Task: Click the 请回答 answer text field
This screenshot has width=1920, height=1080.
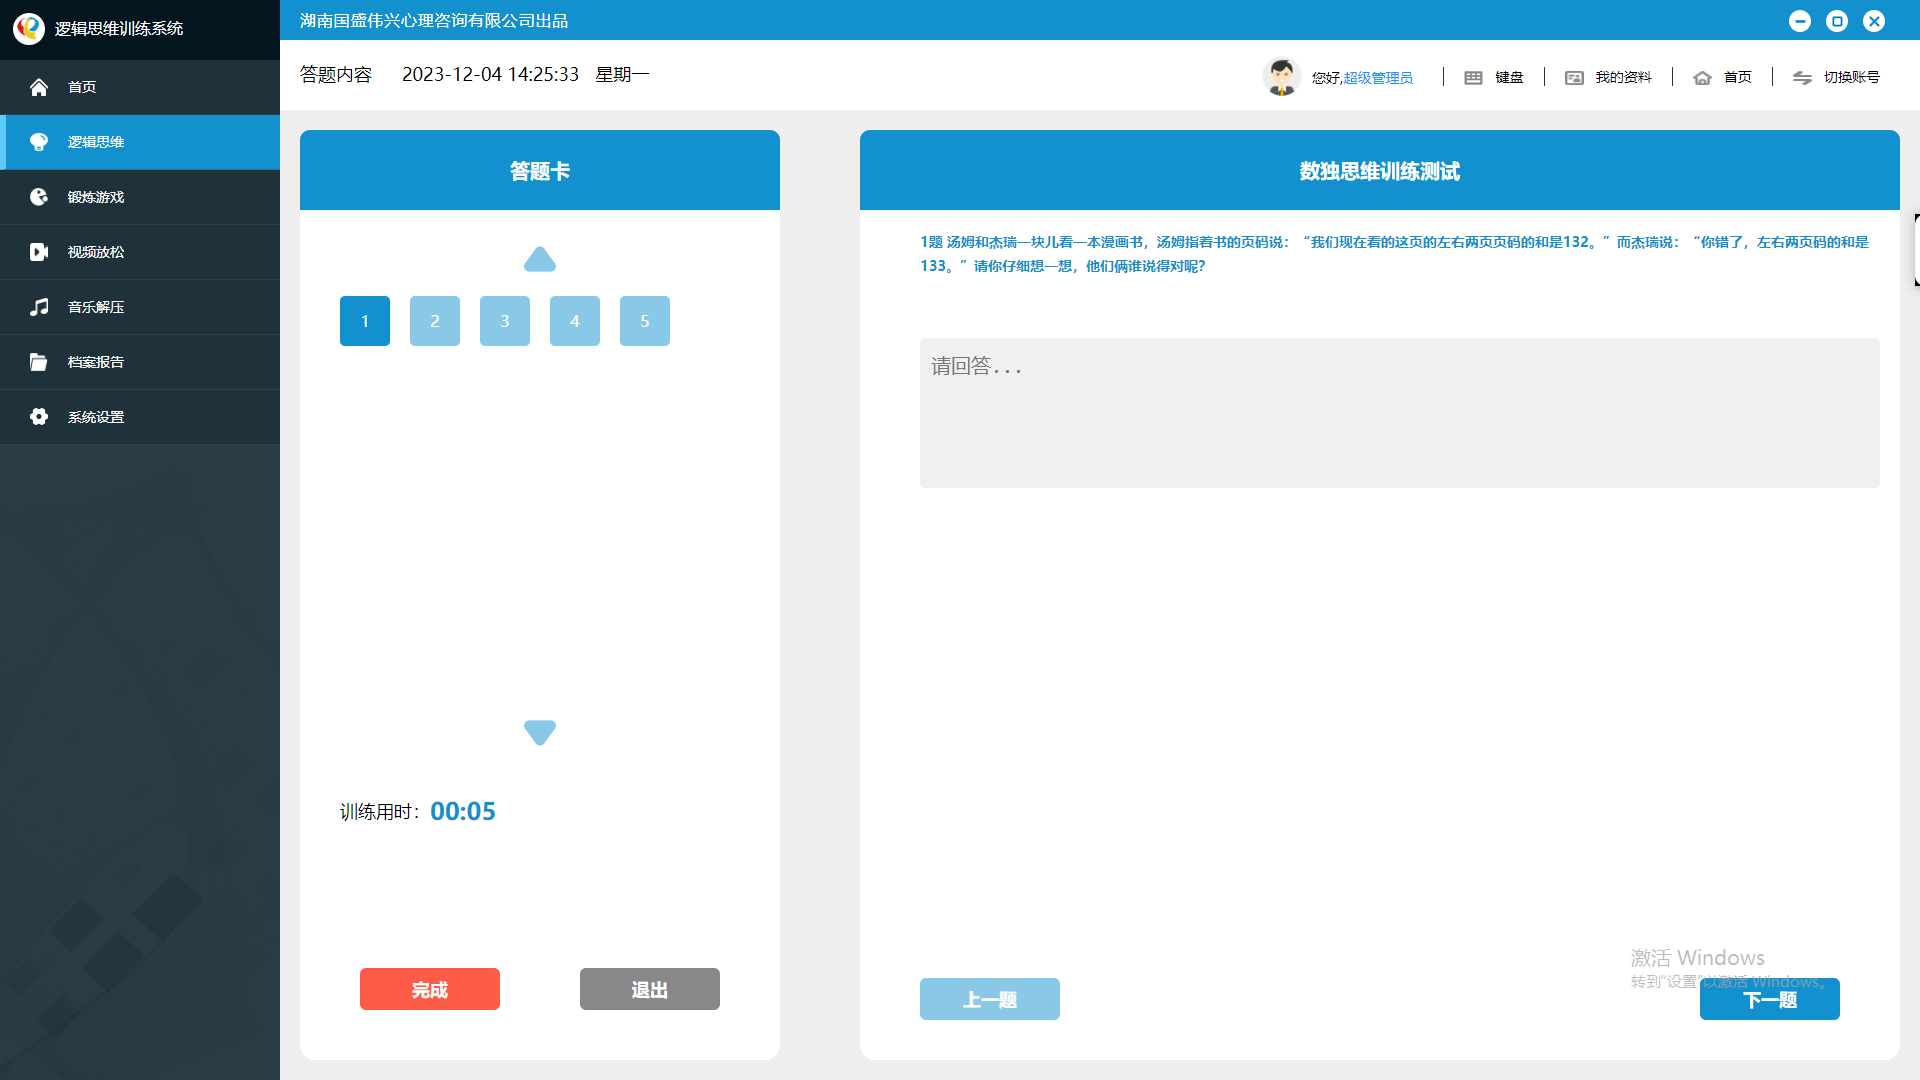Action: pos(1399,413)
